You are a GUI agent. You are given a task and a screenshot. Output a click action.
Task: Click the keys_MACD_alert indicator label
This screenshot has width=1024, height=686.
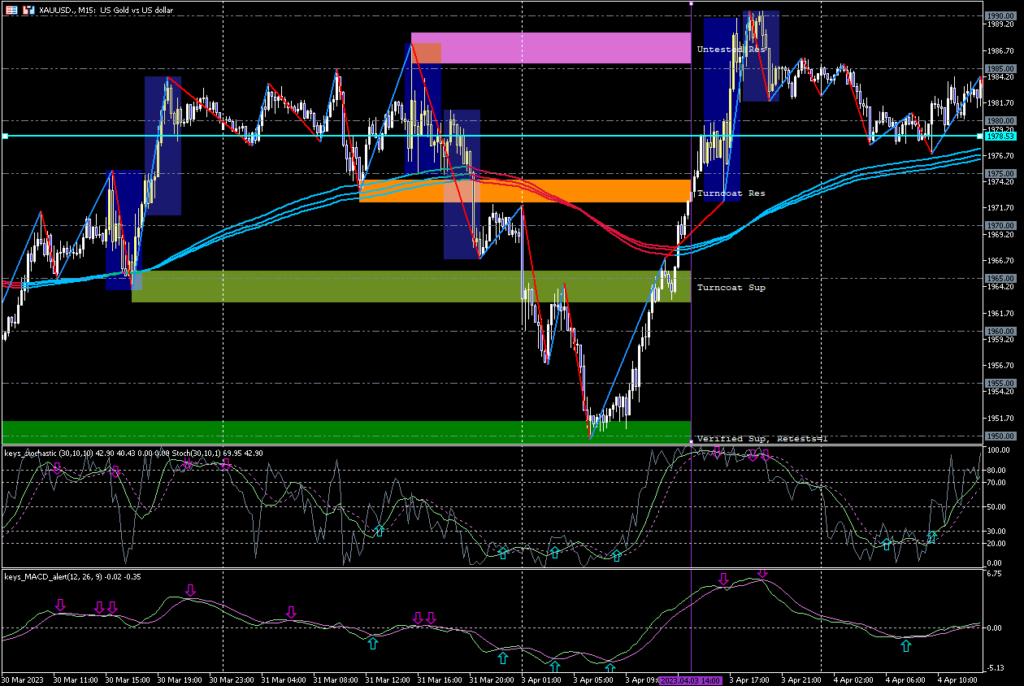[42, 577]
